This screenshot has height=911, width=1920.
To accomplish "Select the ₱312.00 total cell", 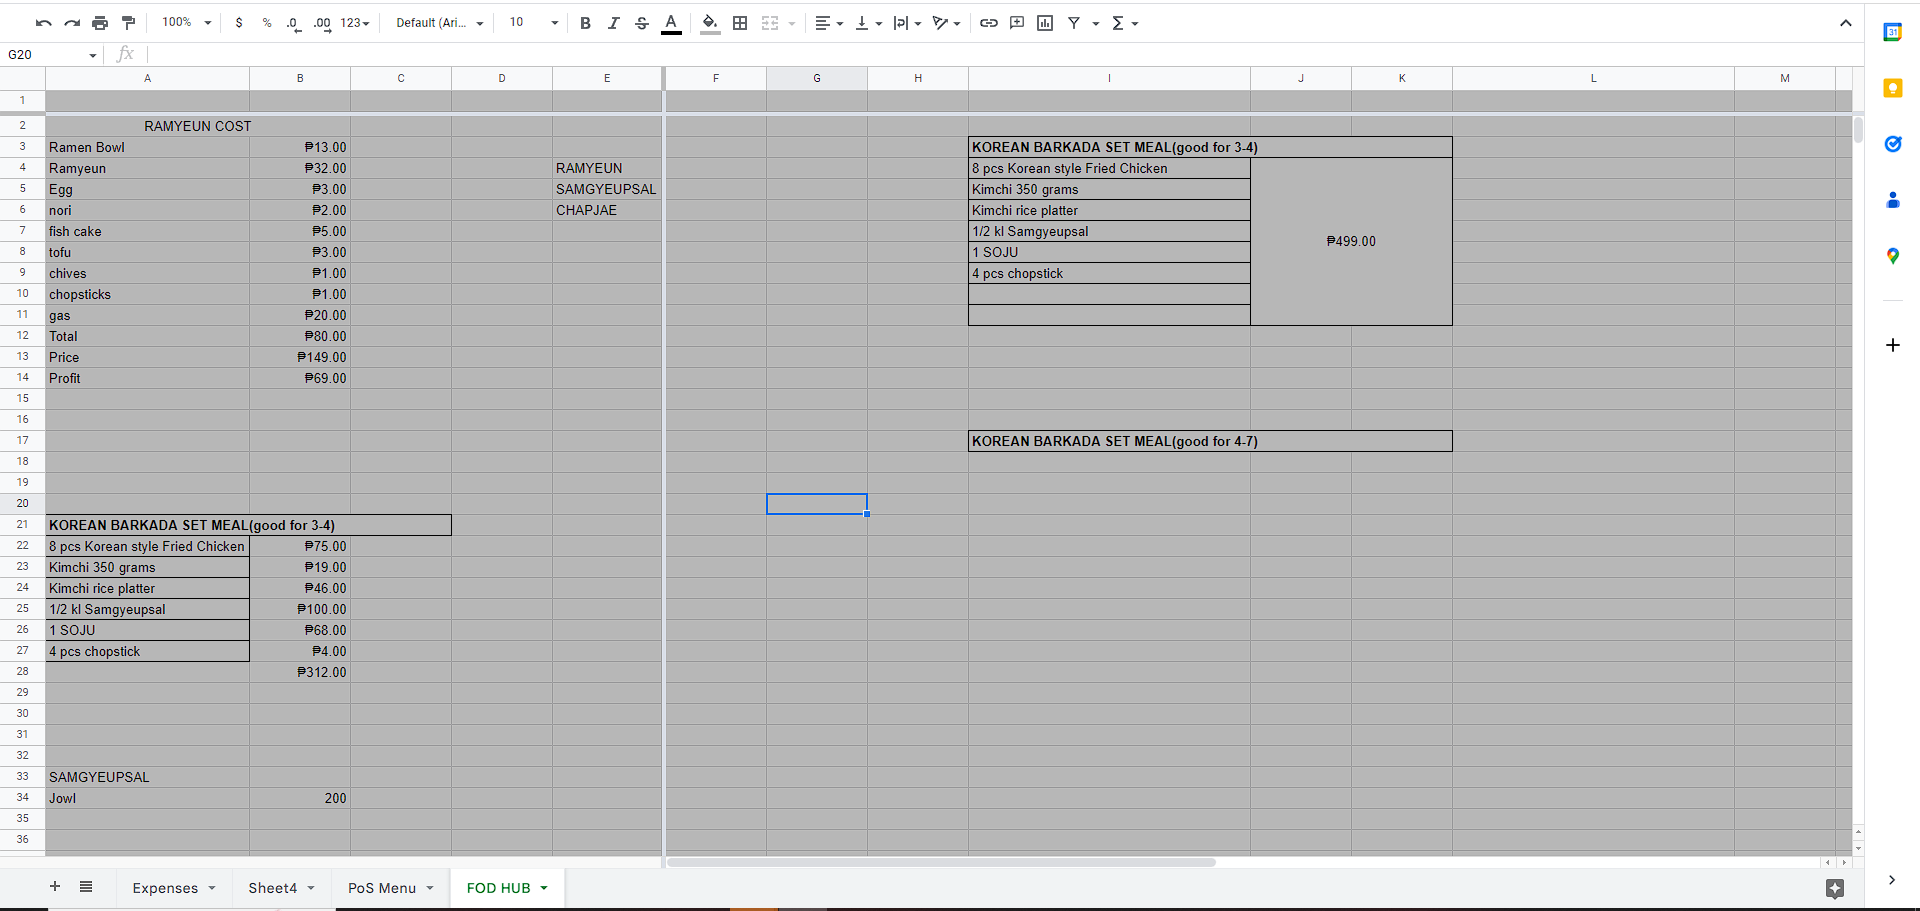I will point(300,672).
